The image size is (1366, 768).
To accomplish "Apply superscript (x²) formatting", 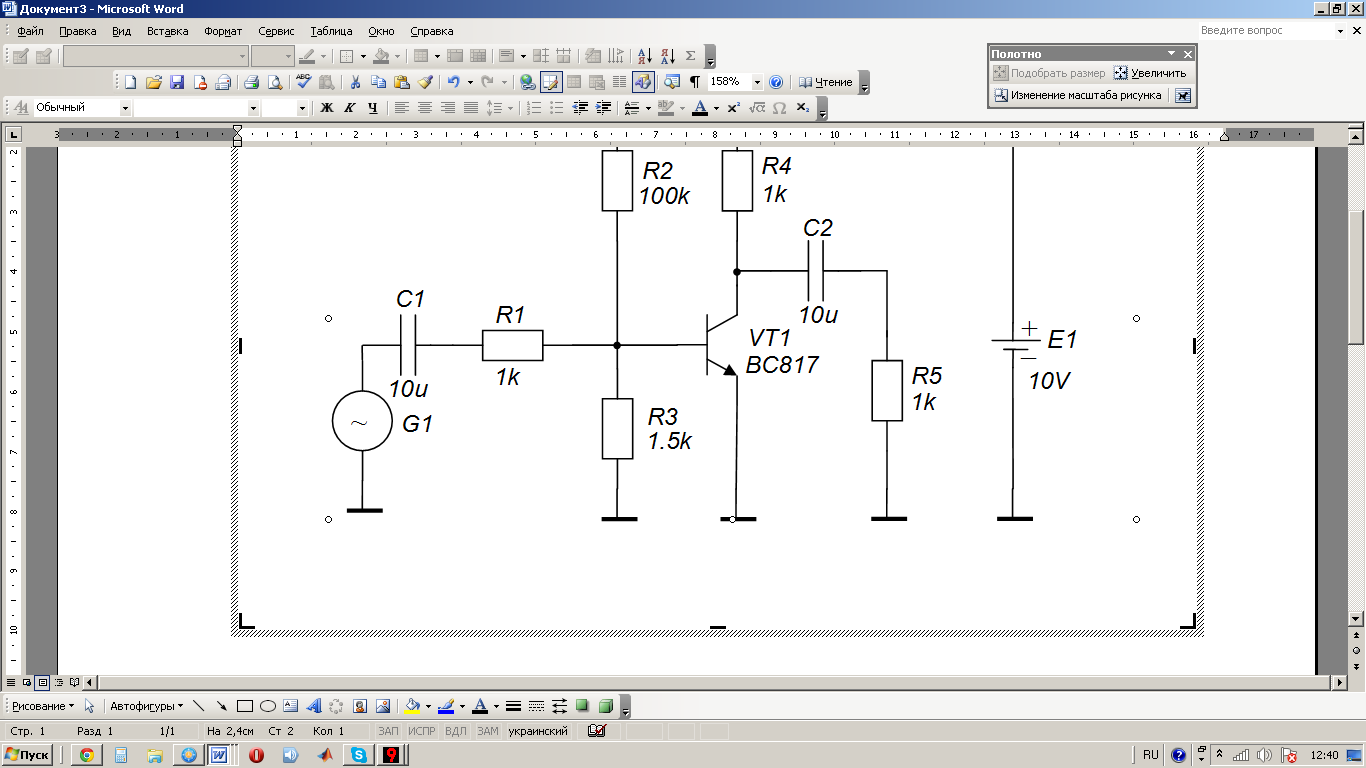I will [x=733, y=107].
